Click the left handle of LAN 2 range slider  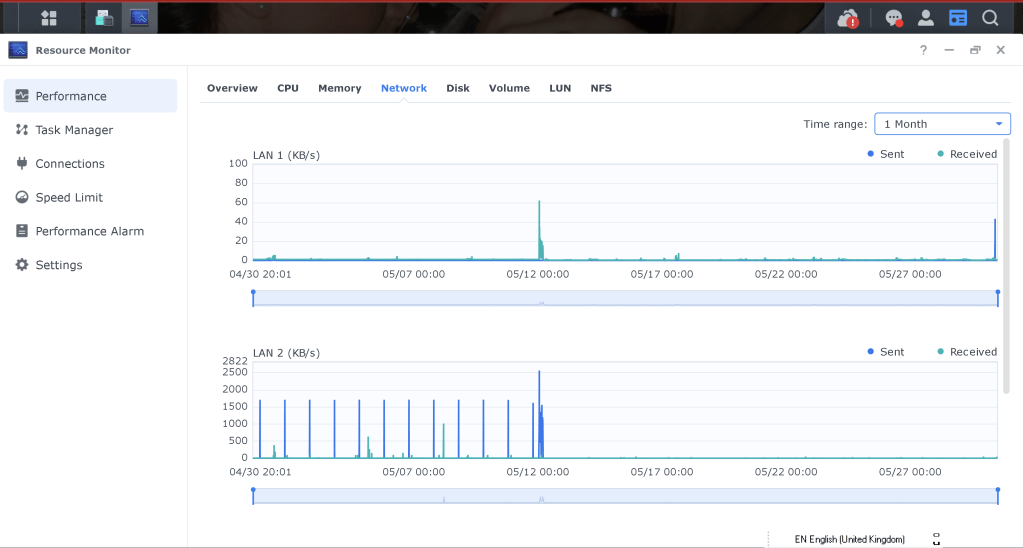coord(253,496)
